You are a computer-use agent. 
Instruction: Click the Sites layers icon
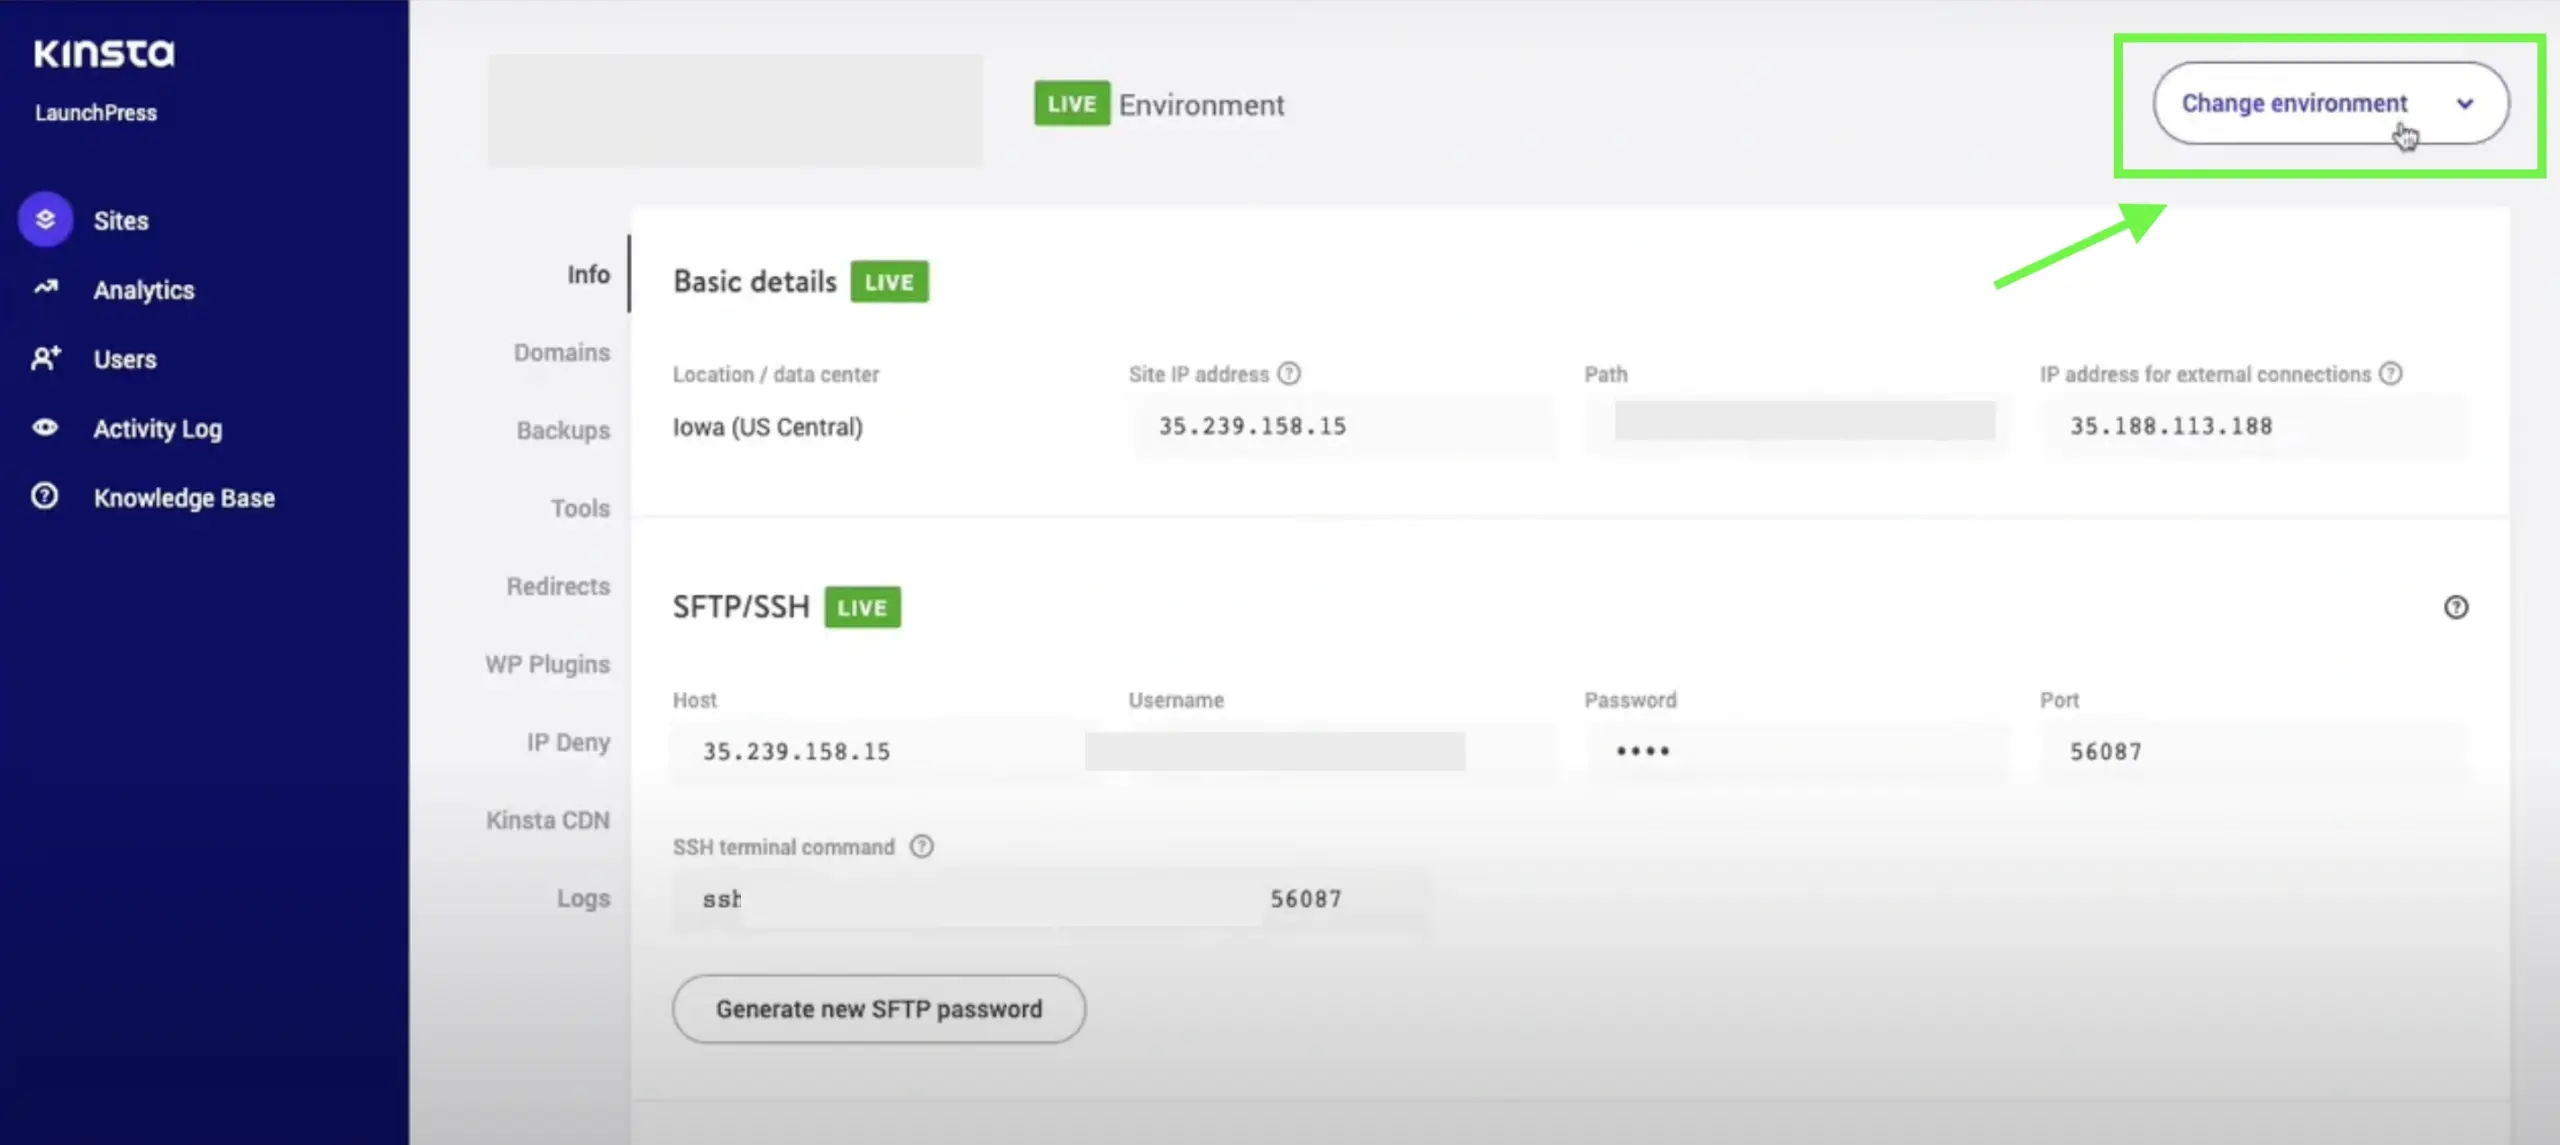[45, 219]
